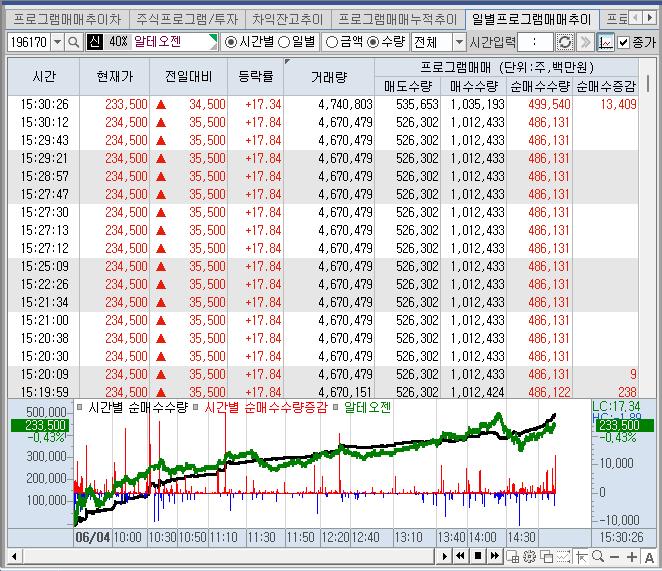Open stock search magnifier next to code 196170
This screenshot has width=662, height=571.
coord(73,42)
